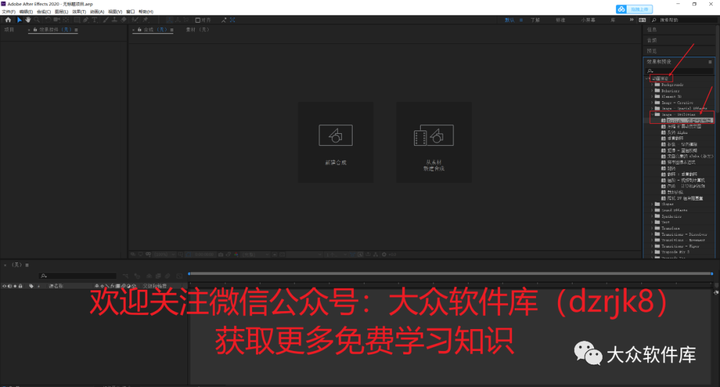Select the Type text tool
720x387 pixels.
tap(95, 20)
